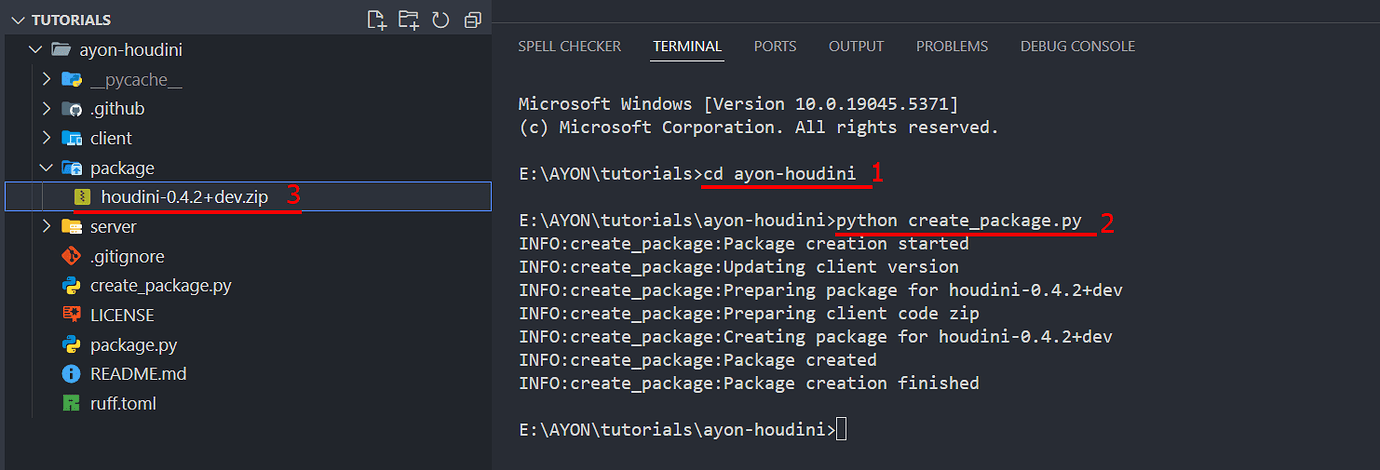This screenshot has height=470, width=1380.
Task: Click the info icon beside README.md
Action: pyautogui.click(x=71, y=374)
